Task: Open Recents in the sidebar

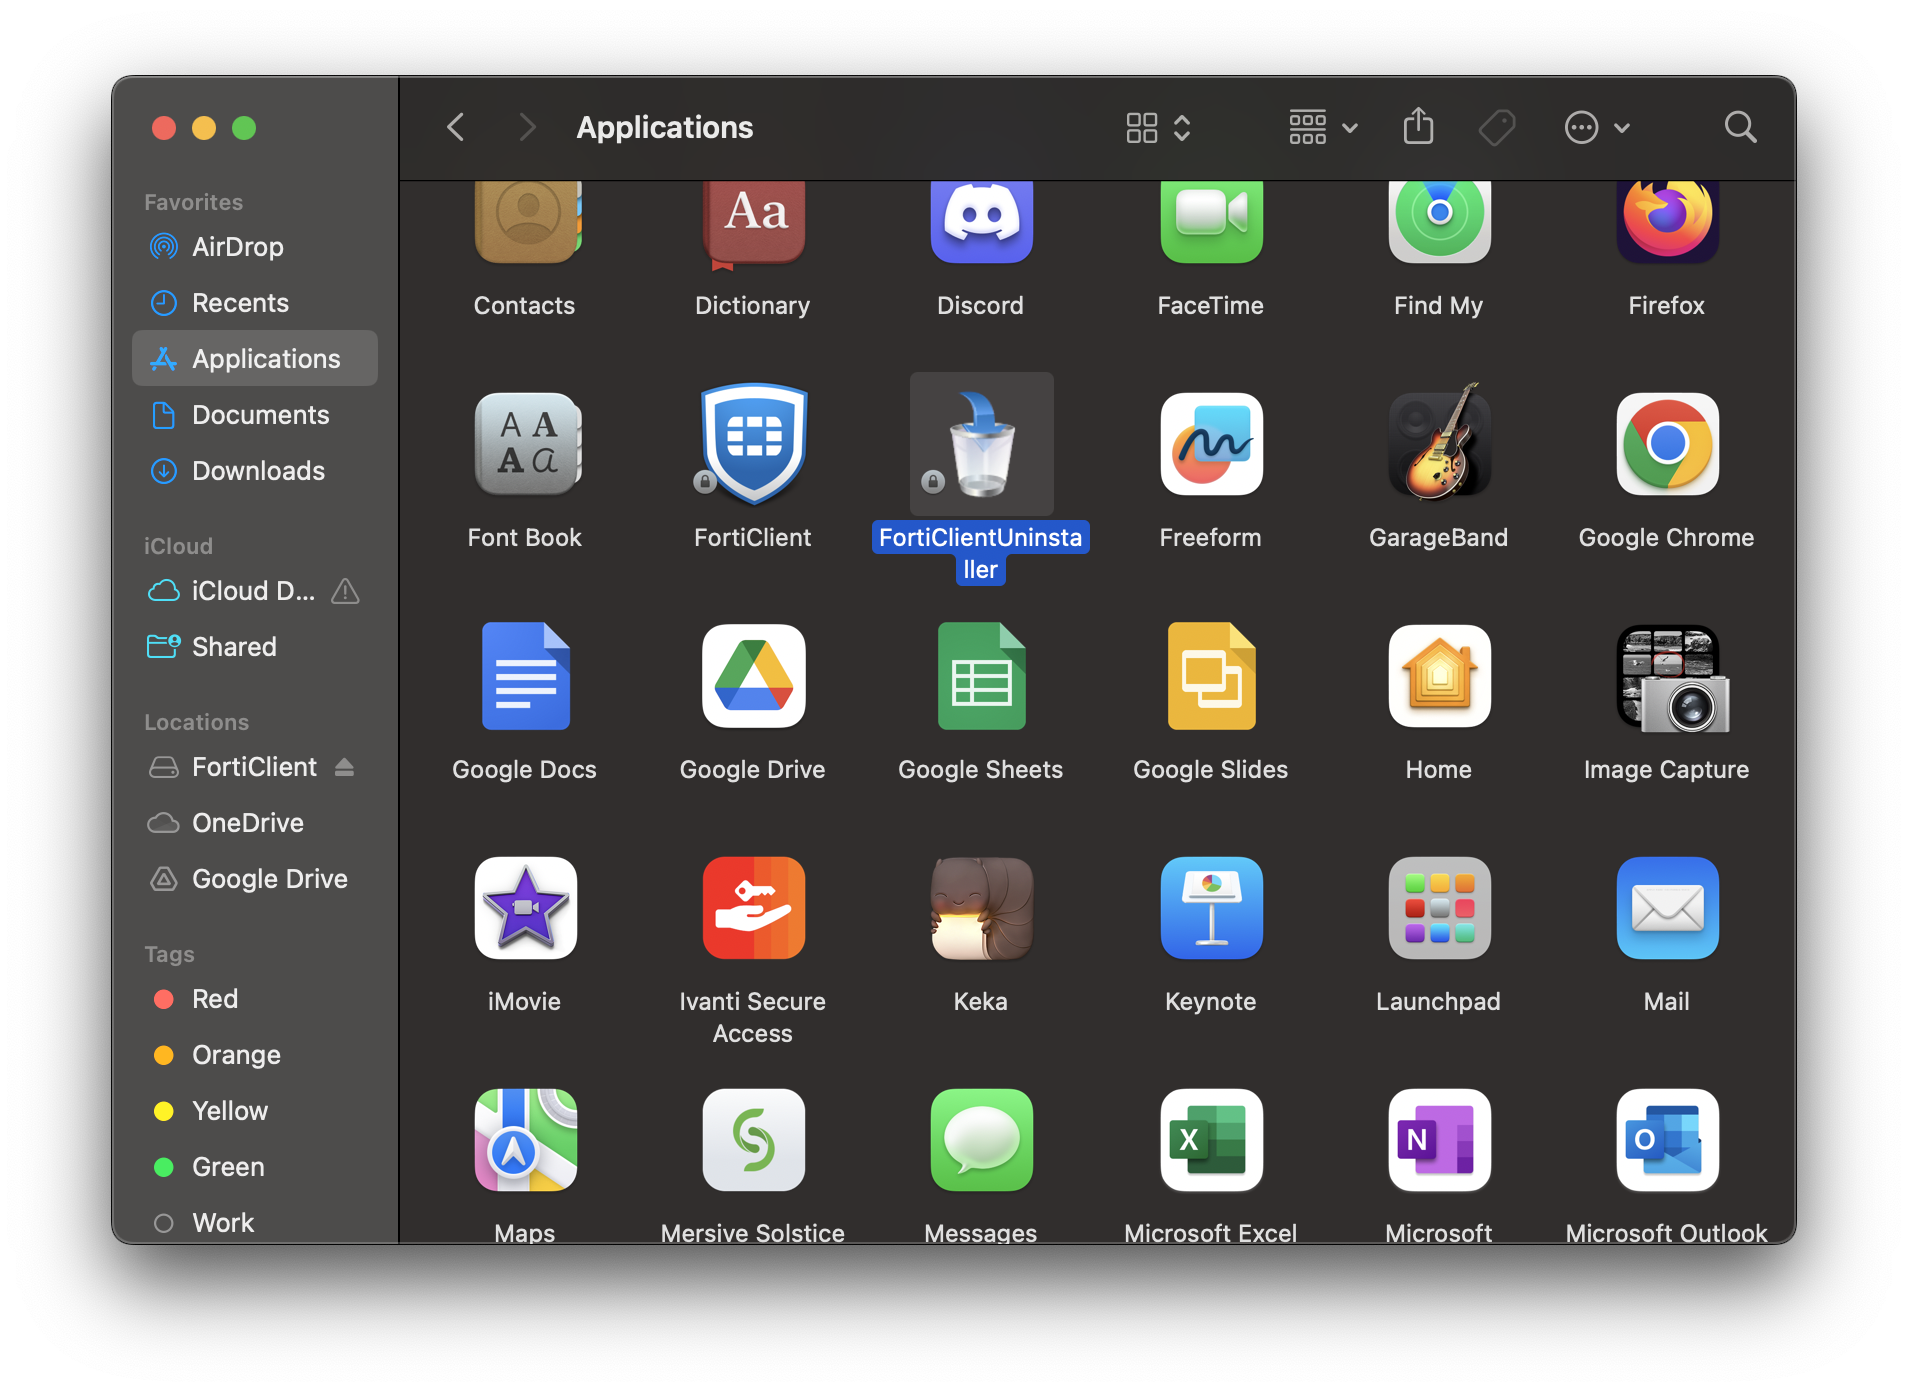Action: pos(255,303)
